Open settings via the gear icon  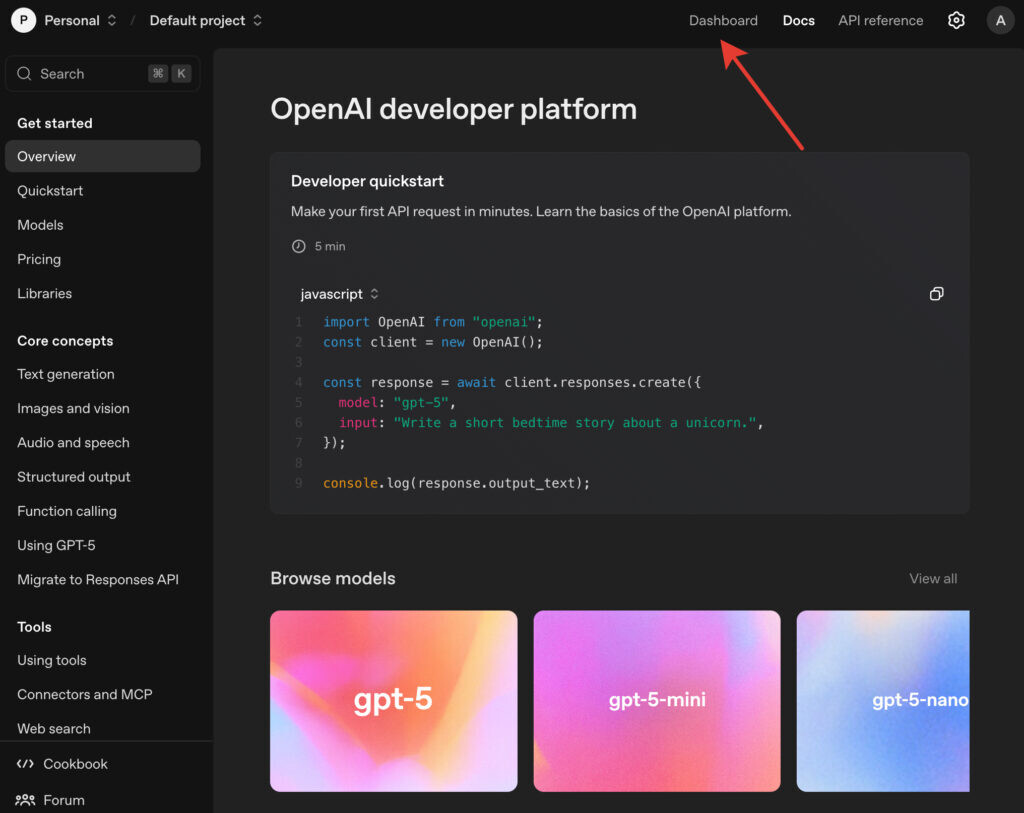tap(956, 20)
